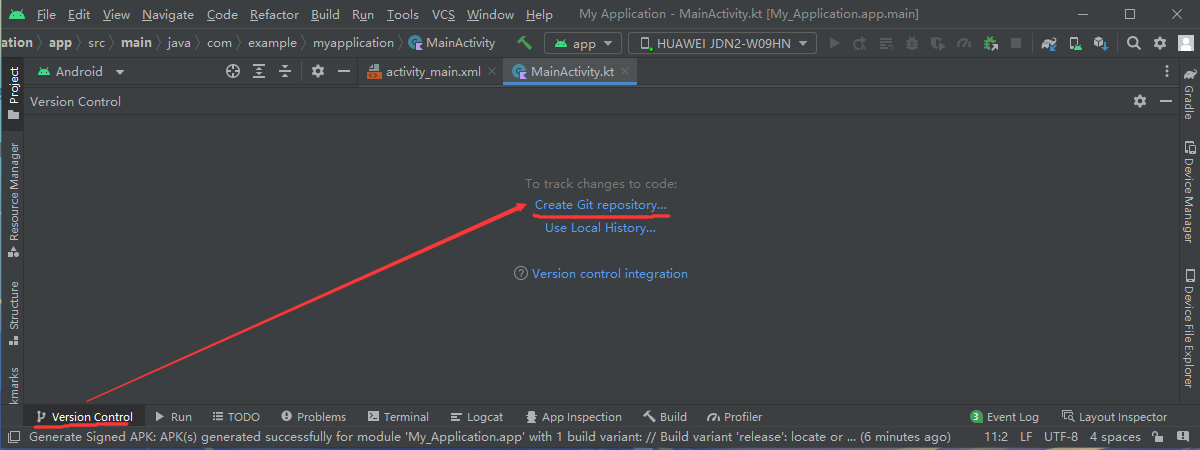Open the 4 spaces indent selector

[x=1115, y=437]
